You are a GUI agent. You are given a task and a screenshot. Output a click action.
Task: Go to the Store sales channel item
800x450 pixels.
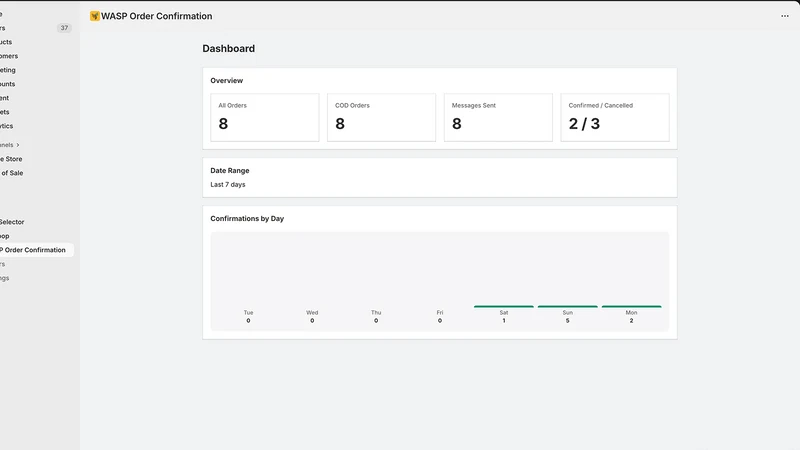point(11,159)
